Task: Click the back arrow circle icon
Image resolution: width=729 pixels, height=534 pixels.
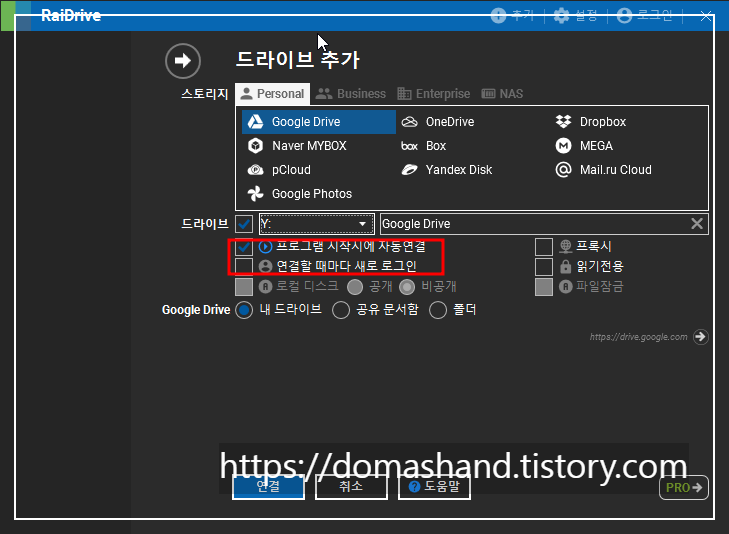Action: [183, 60]
